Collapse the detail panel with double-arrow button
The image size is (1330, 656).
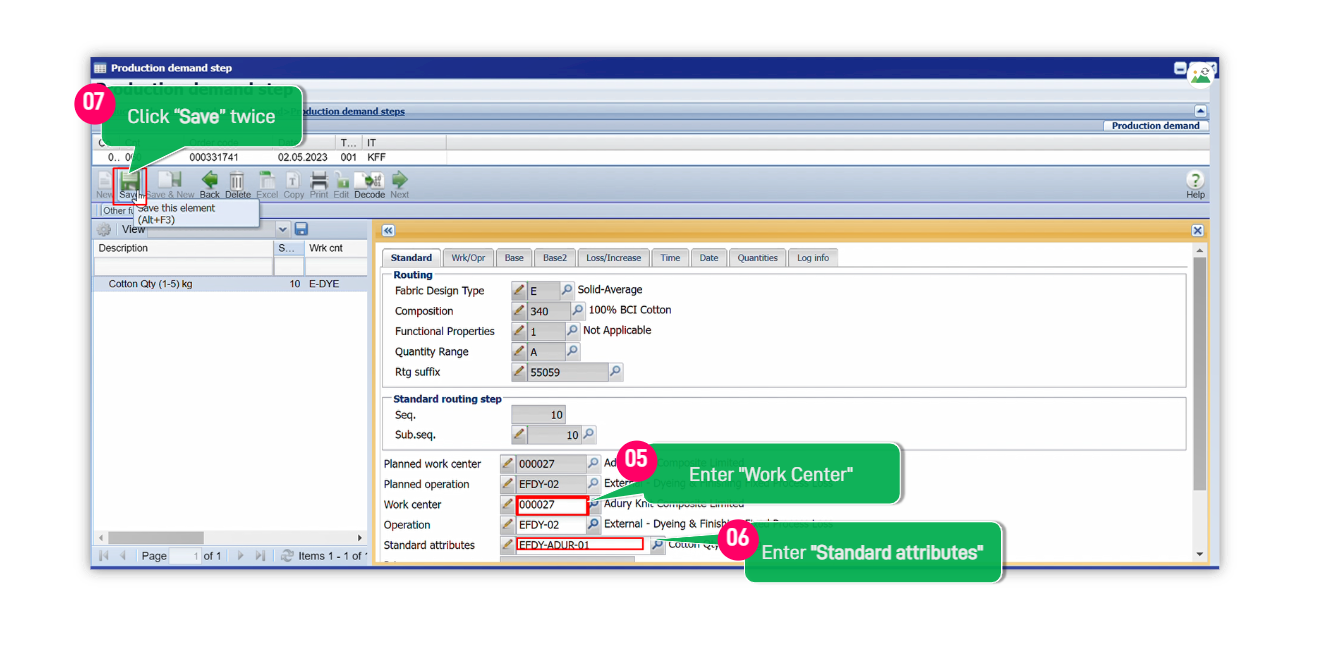[x=388, y=230]
